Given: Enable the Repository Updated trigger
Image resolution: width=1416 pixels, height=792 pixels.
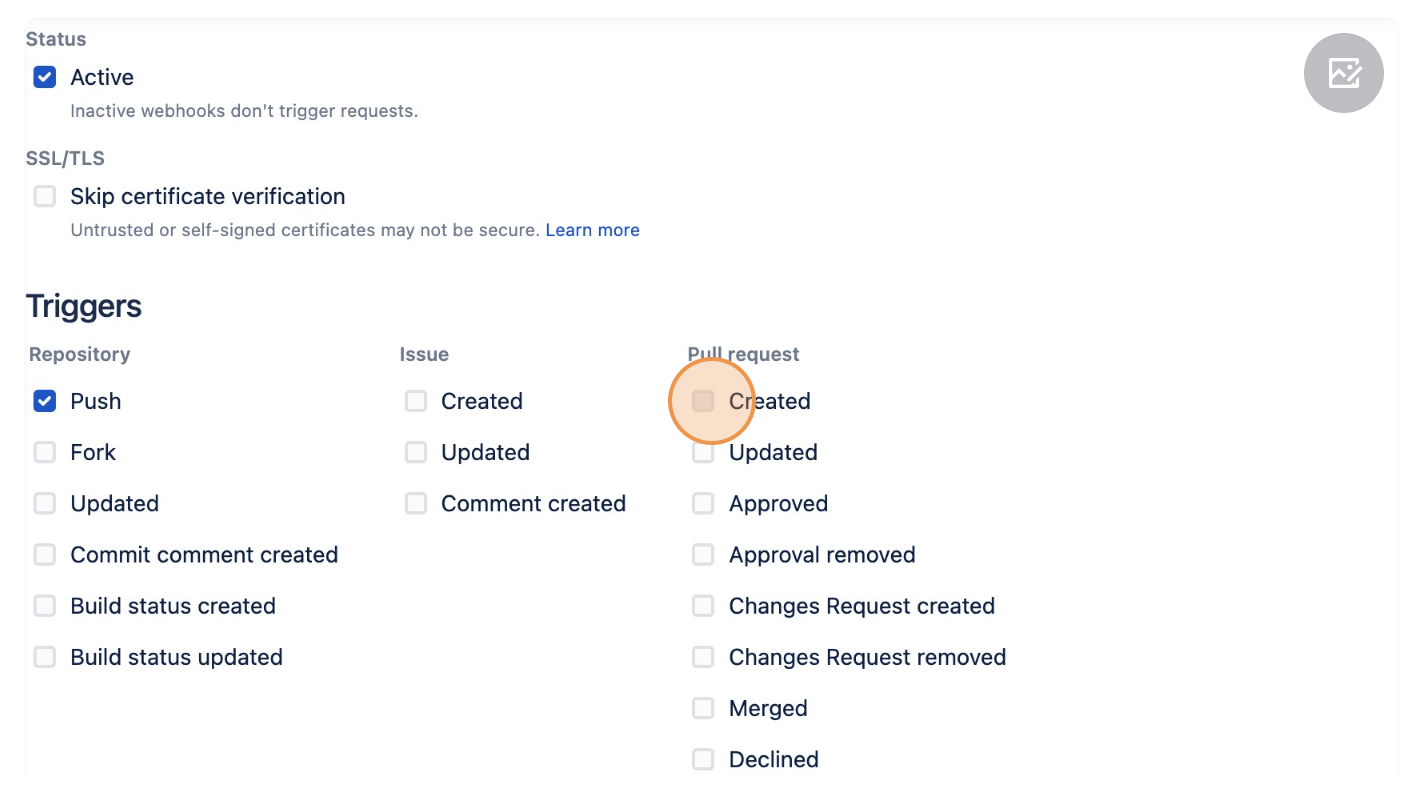Looking at the screenshot, I should tap(45, 503).
